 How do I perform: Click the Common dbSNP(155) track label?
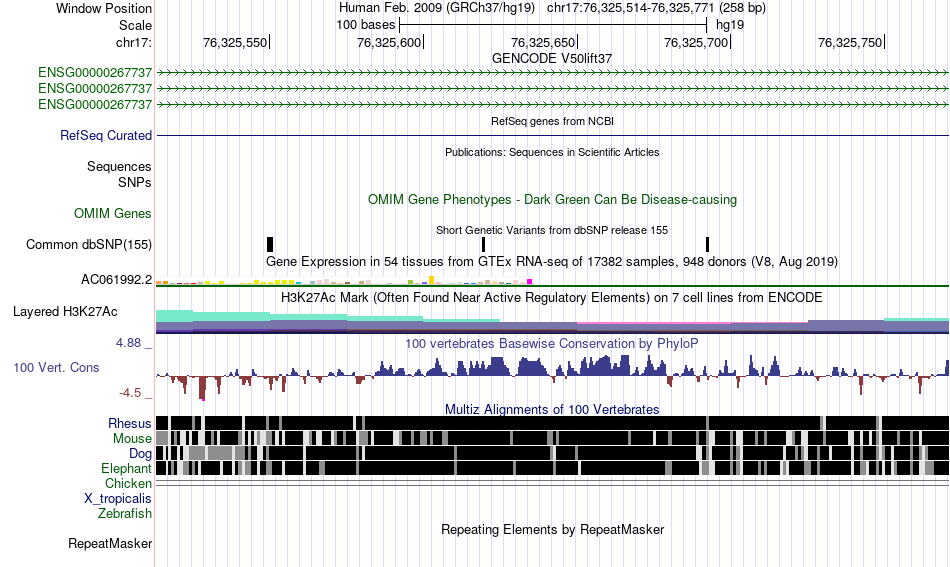(89, 244)
